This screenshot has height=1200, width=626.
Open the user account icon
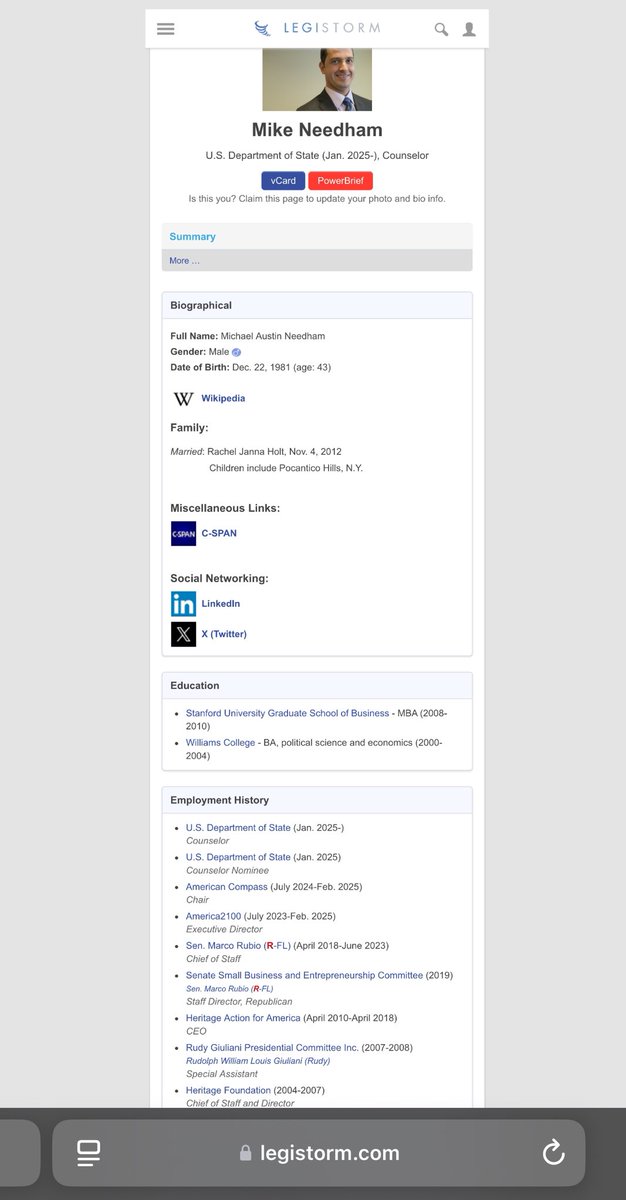pyautogui.click(x=469, y=29)
